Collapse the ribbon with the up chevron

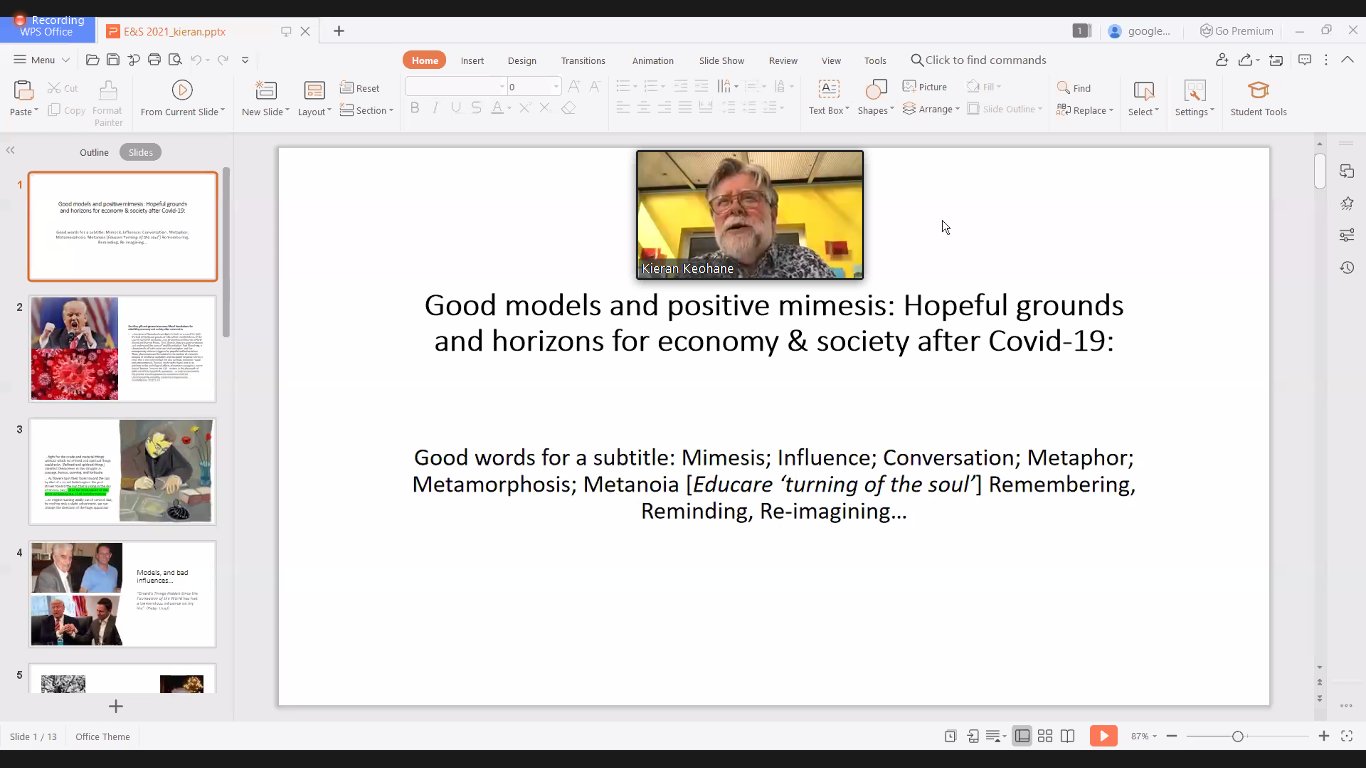[x=1346, y=60]
